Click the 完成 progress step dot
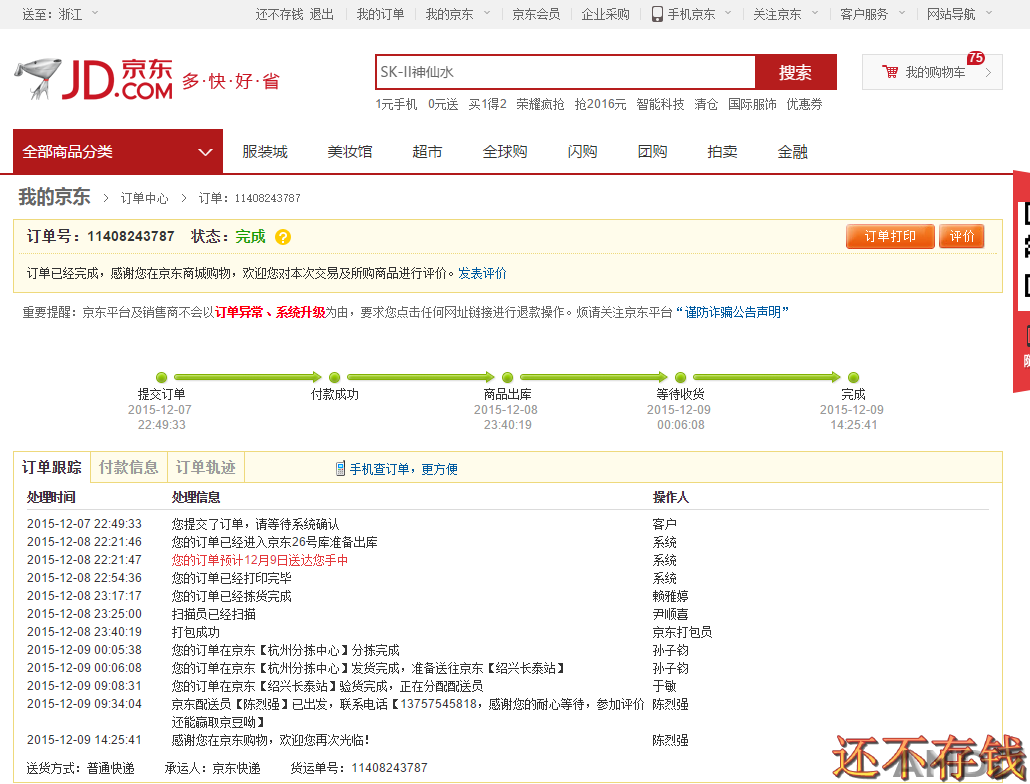 coord(853,377)
